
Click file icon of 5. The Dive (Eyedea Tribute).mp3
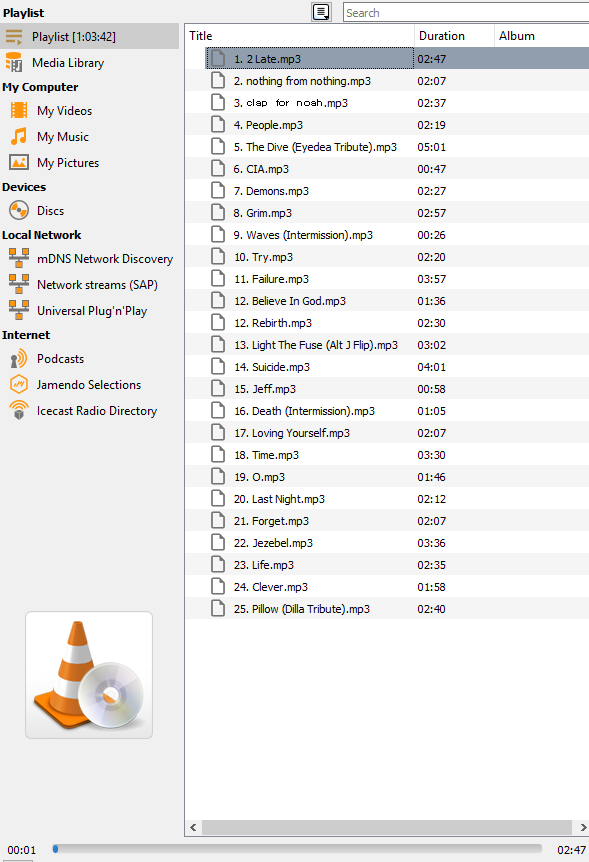(x=218, y=146)
